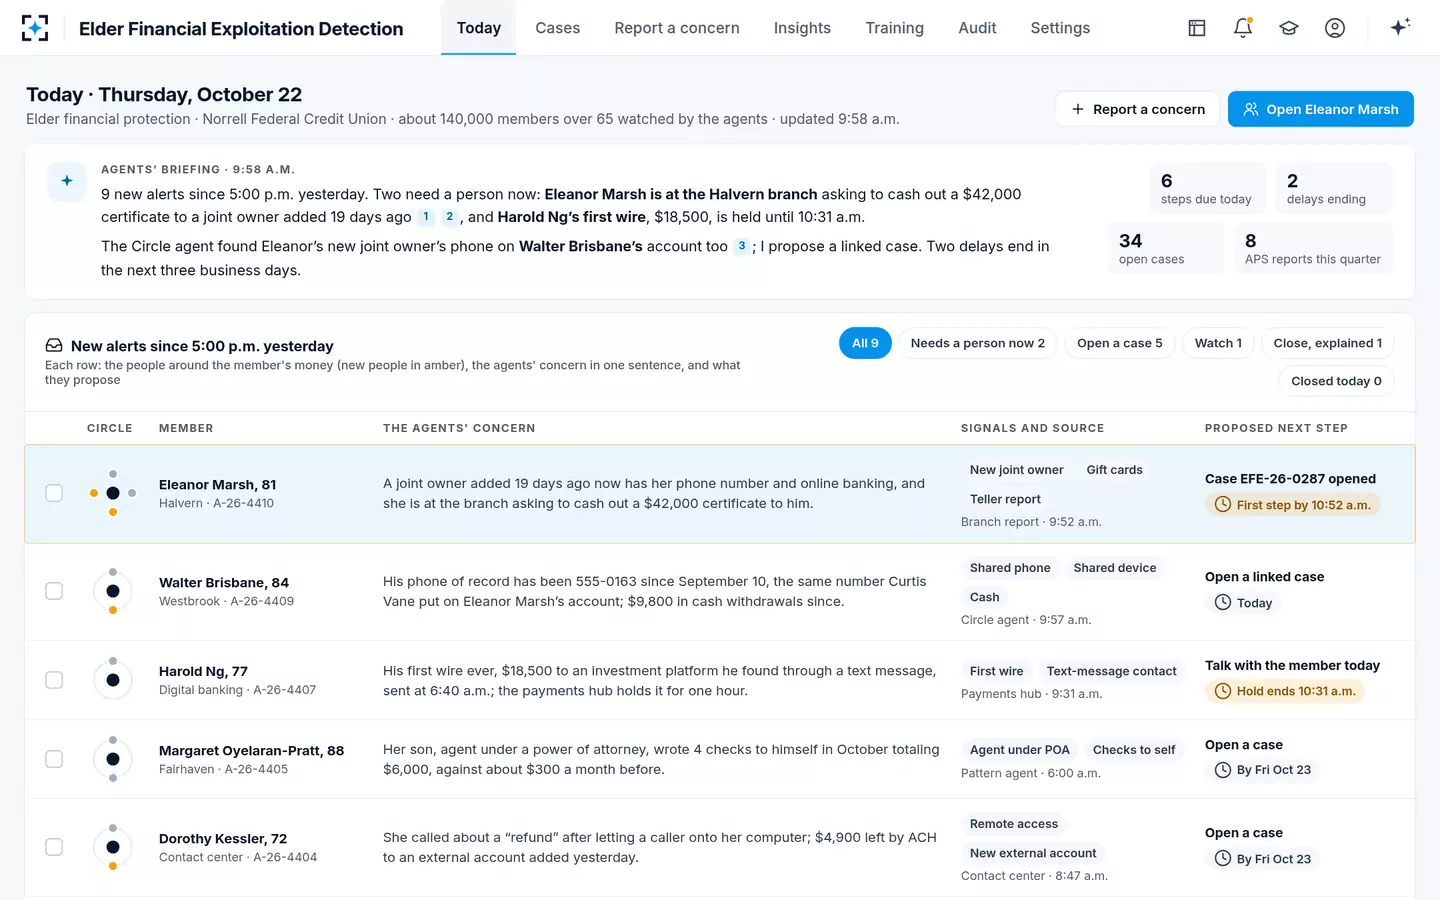Tick Margaret Oyelaran-Pratt's checkbox

pos(54,759)
